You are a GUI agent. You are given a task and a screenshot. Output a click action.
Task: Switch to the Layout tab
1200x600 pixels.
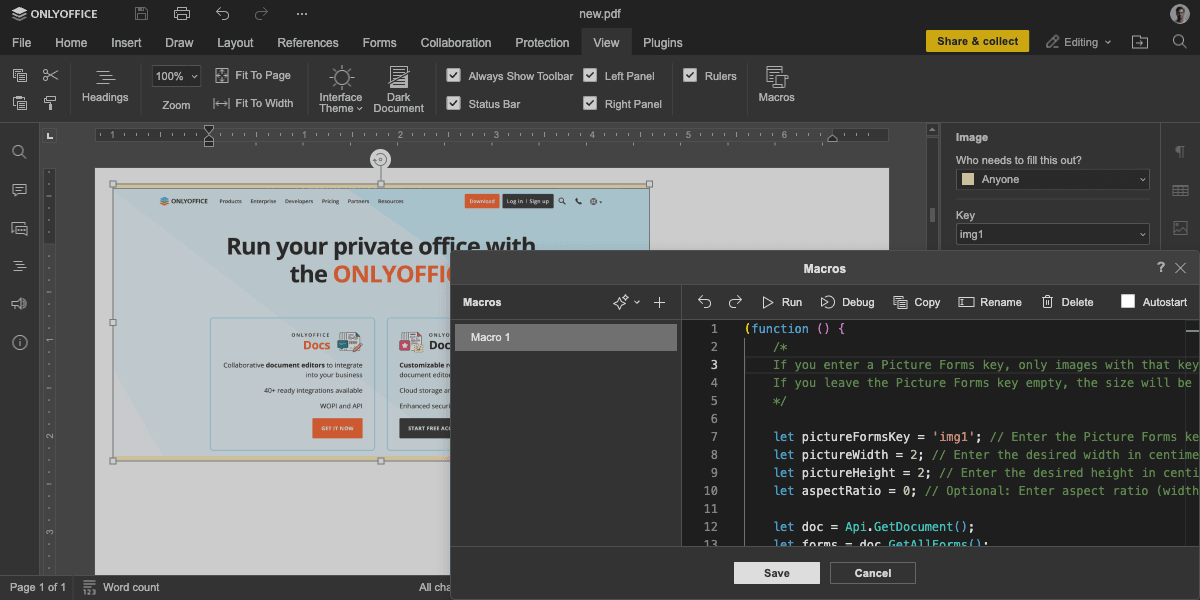235,42
